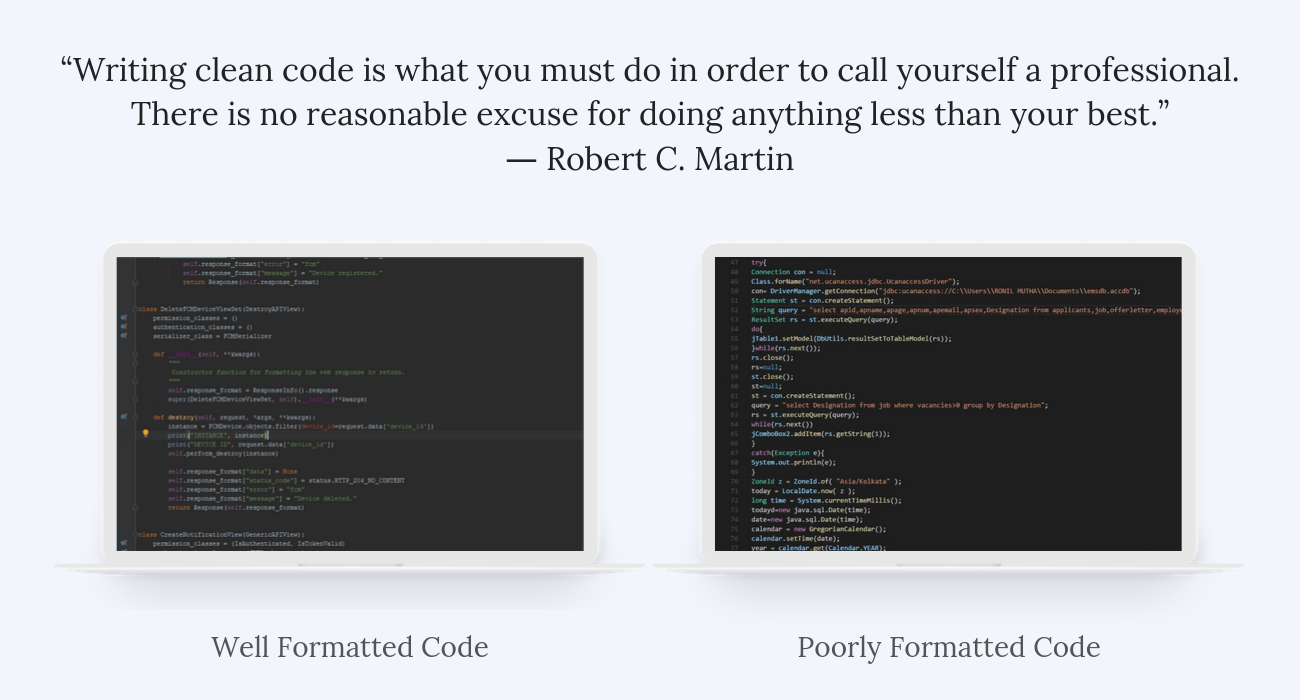Toggle a breakpoint beside the try statement

click(x=734, y=261)
